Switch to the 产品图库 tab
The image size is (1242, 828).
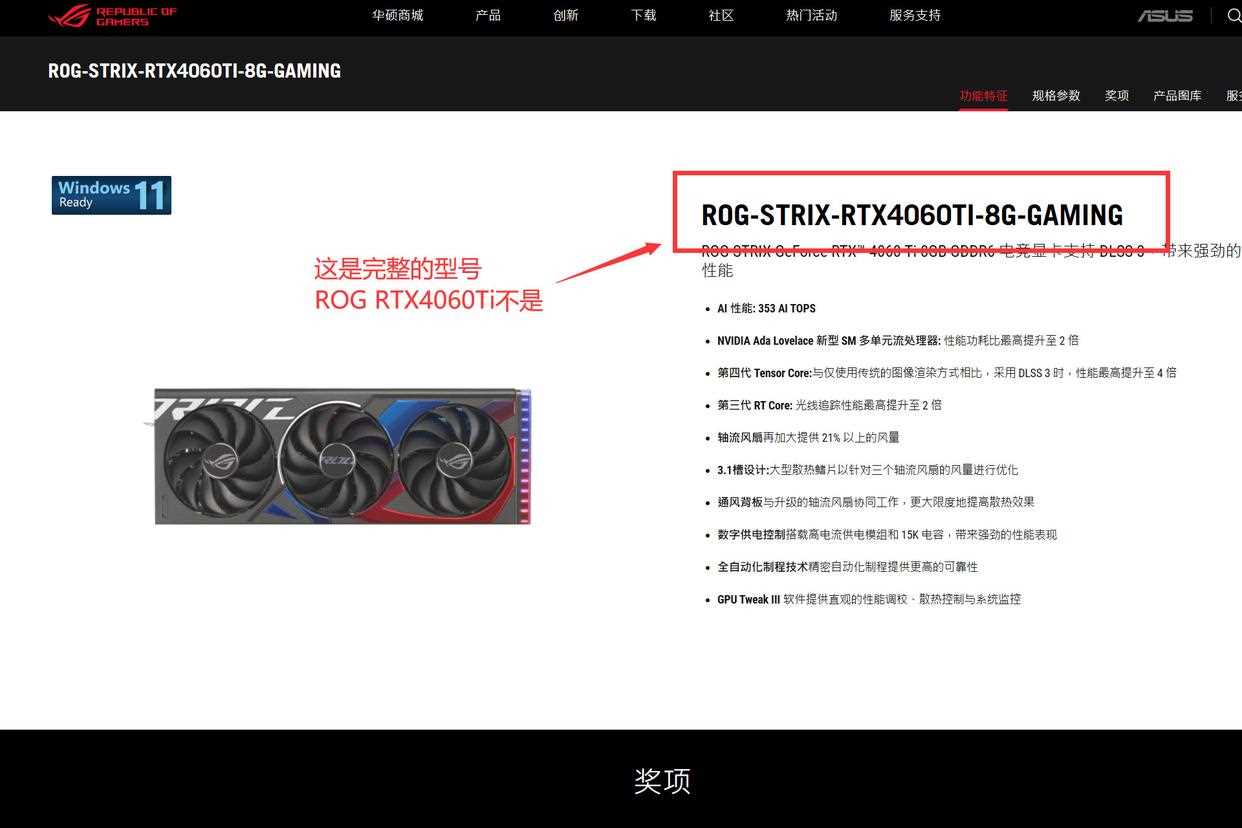(1177, 96)
